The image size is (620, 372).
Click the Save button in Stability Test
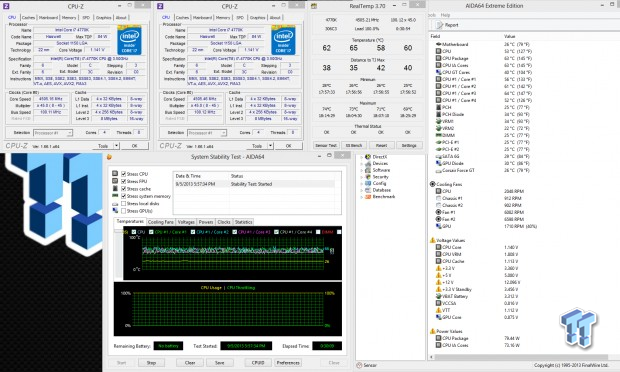point(220,363)
